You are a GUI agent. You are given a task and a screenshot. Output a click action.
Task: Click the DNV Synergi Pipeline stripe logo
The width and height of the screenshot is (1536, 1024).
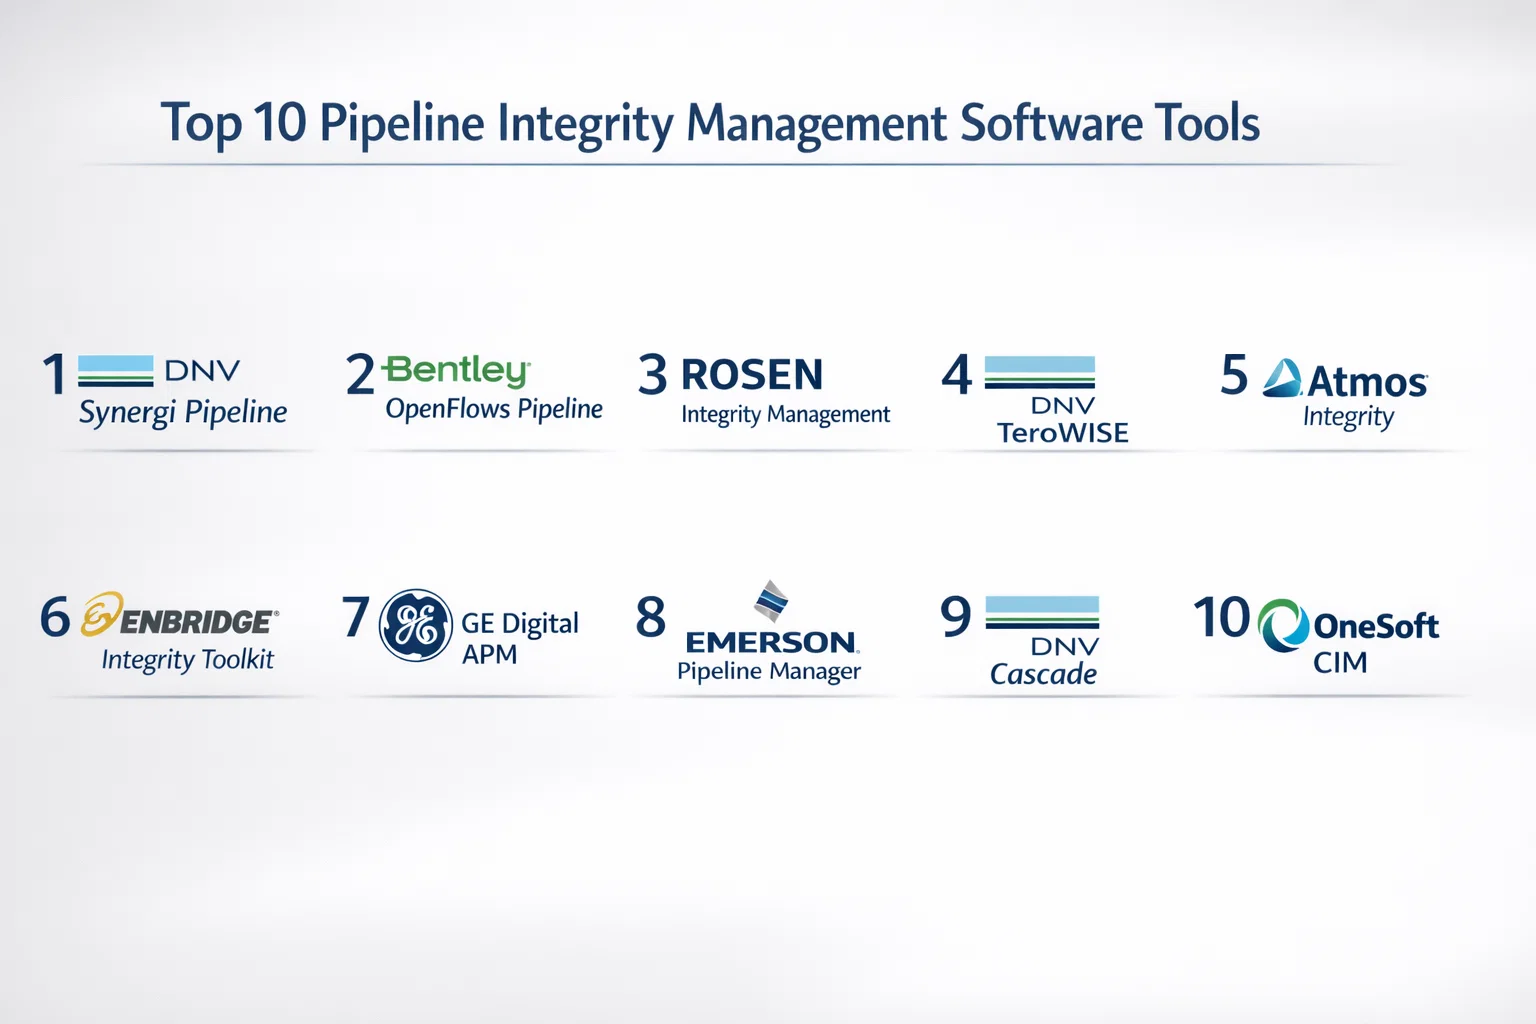116,371
